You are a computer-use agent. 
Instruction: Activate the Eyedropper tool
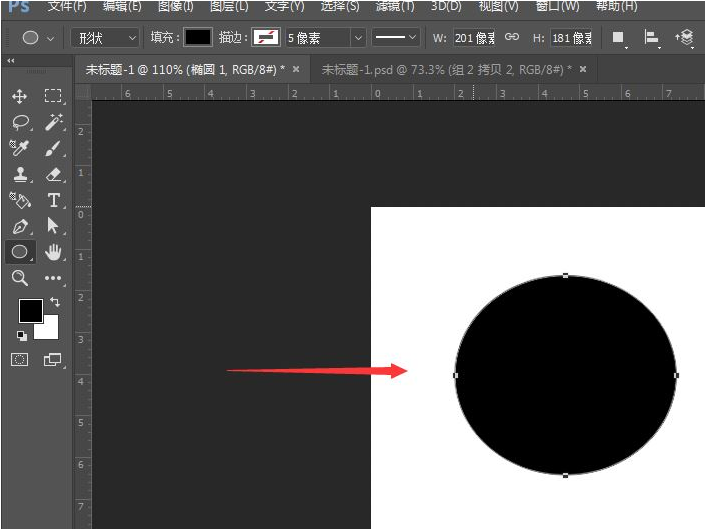[19, 148]
